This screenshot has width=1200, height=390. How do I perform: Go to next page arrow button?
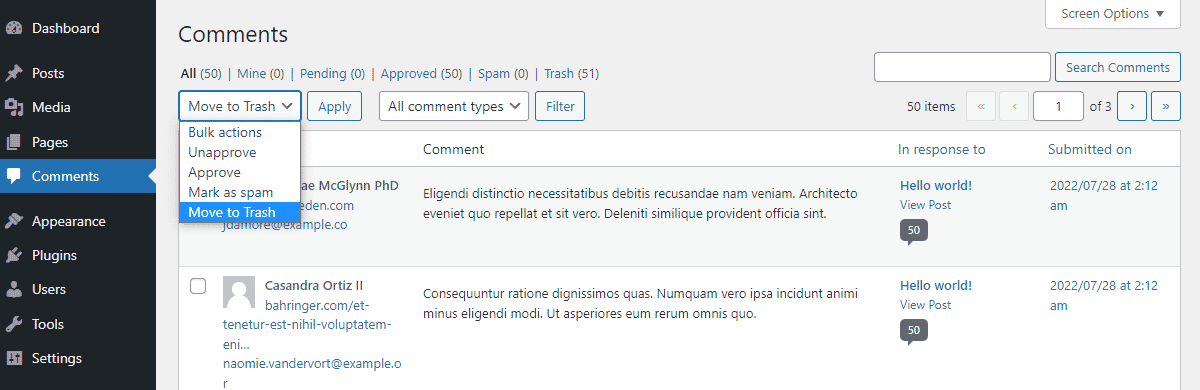pyautogui.click(x=1132, y=106)
